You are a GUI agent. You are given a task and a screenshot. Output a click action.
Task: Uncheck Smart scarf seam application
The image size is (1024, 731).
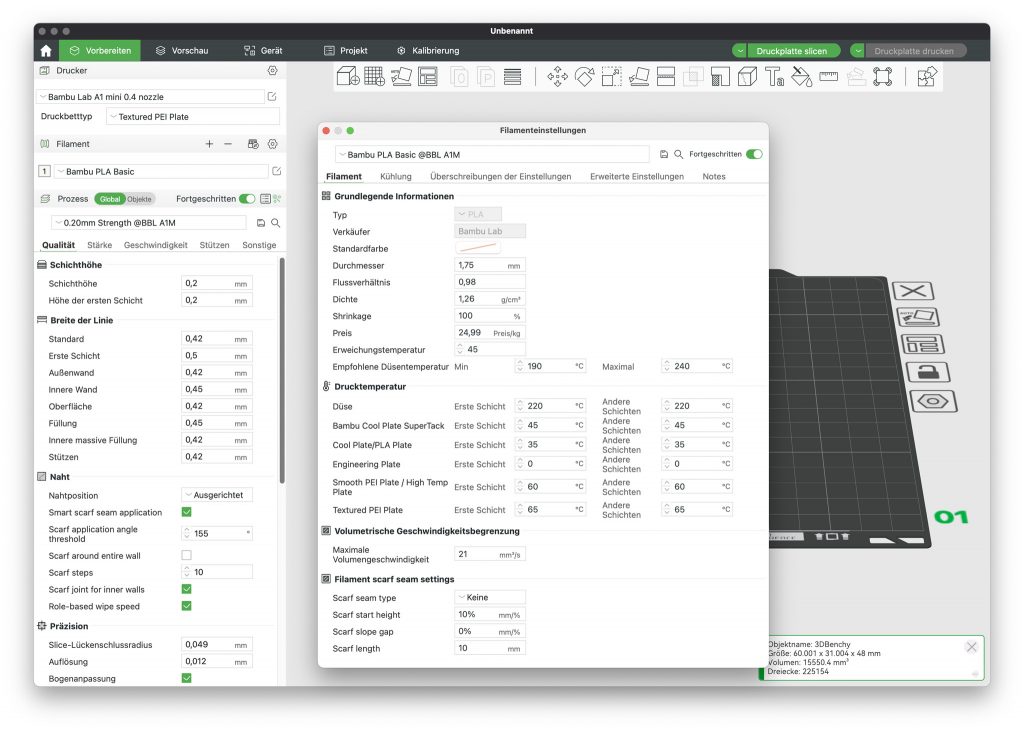click(x=186, y=512)
